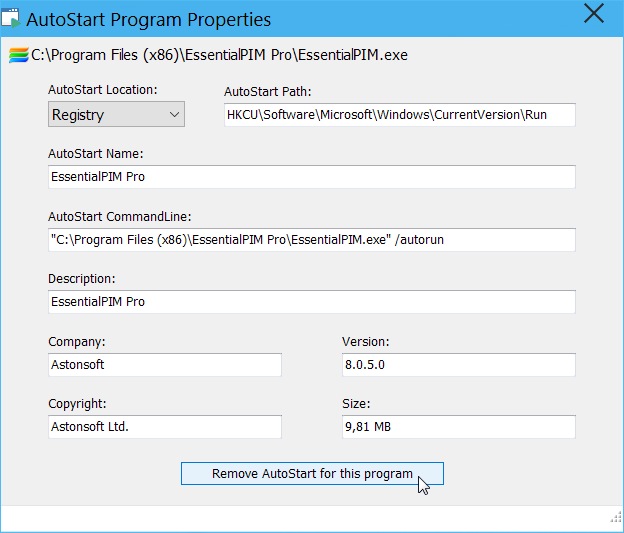Click the AutoStart Location label
Image resolution: width=624 pixels, height=533 pixels.
tap(103, 90)
